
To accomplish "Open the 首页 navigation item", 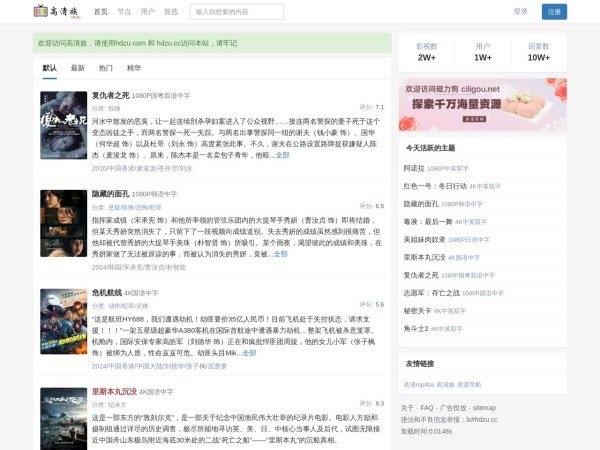I will pyautogui.click(x=100, y=12).
